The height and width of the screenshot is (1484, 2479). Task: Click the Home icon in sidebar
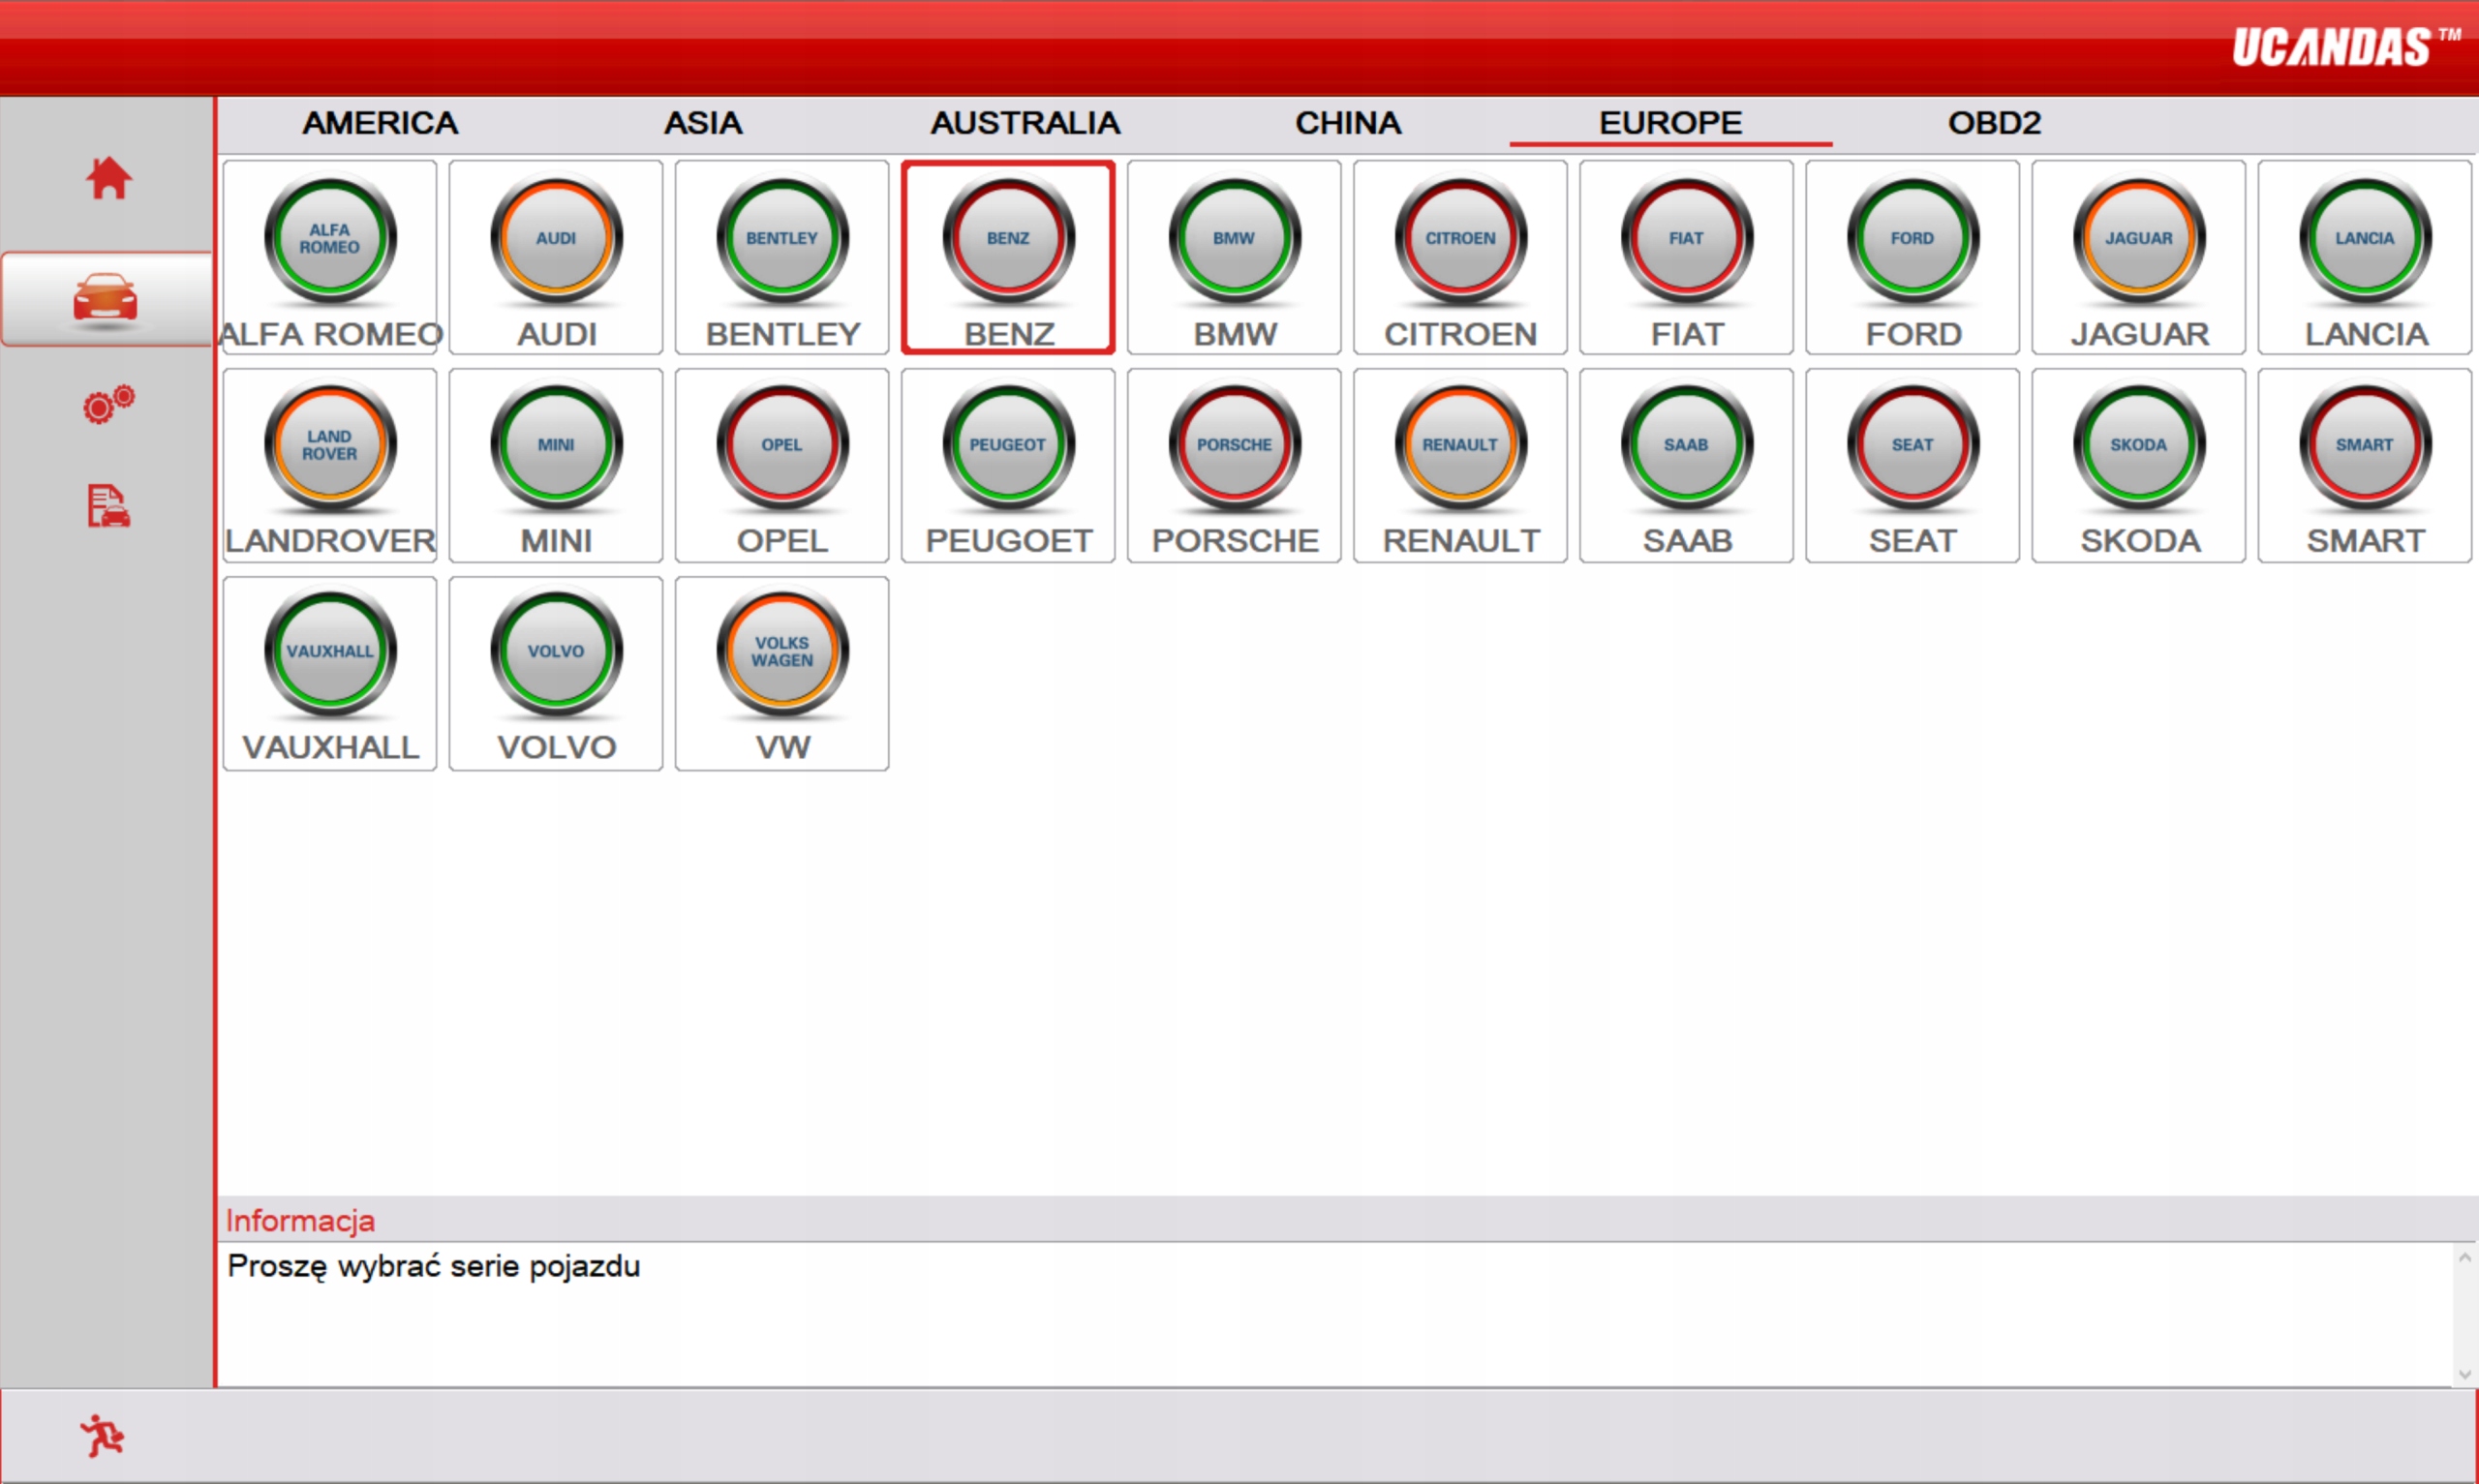click(108, 178)
